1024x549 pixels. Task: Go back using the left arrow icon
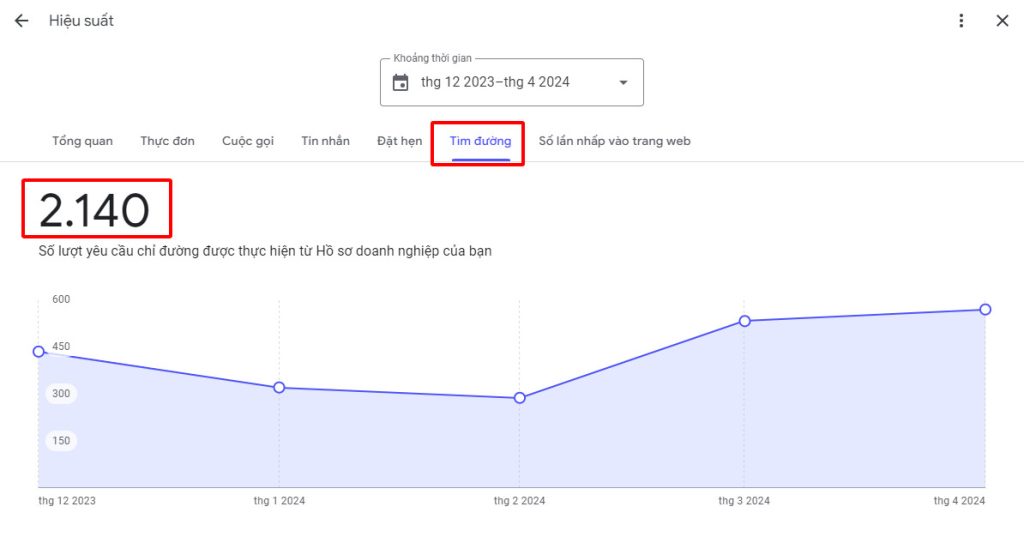pos(21,21)
